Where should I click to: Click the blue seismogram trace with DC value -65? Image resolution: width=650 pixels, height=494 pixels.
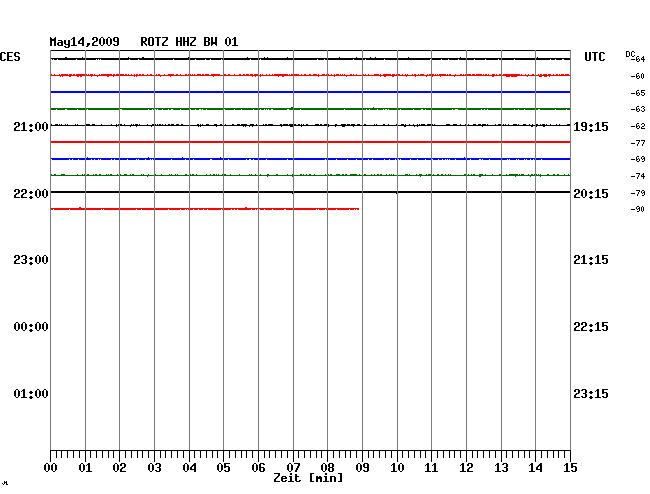pos(310,92)
